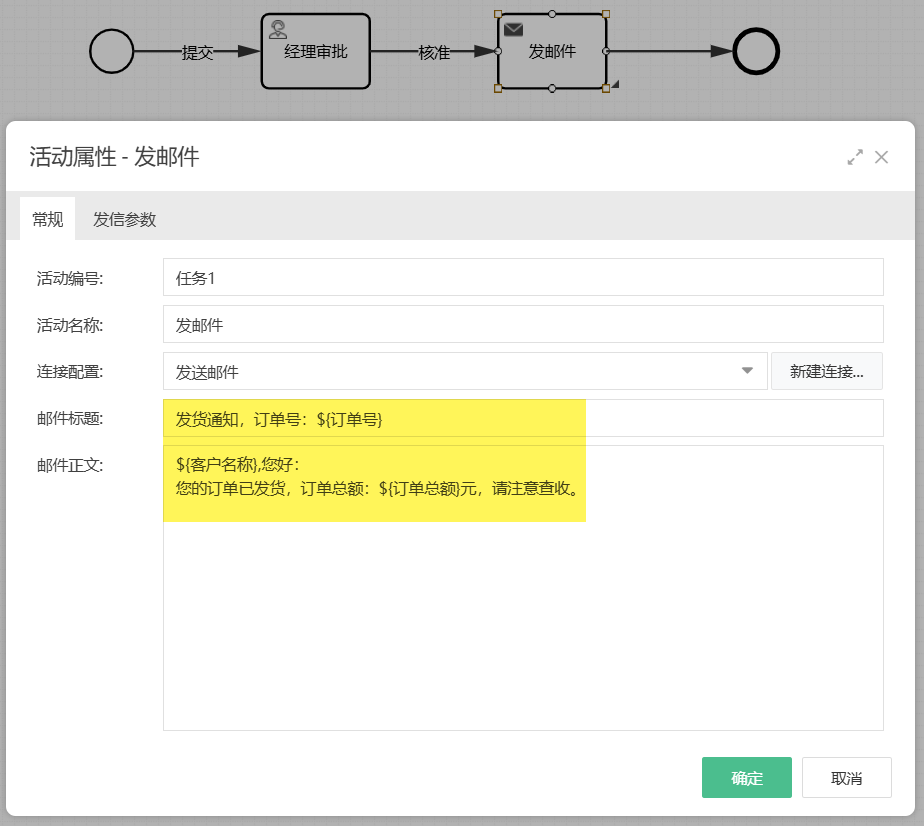Click the 取消 button

[x=846, y=777]
